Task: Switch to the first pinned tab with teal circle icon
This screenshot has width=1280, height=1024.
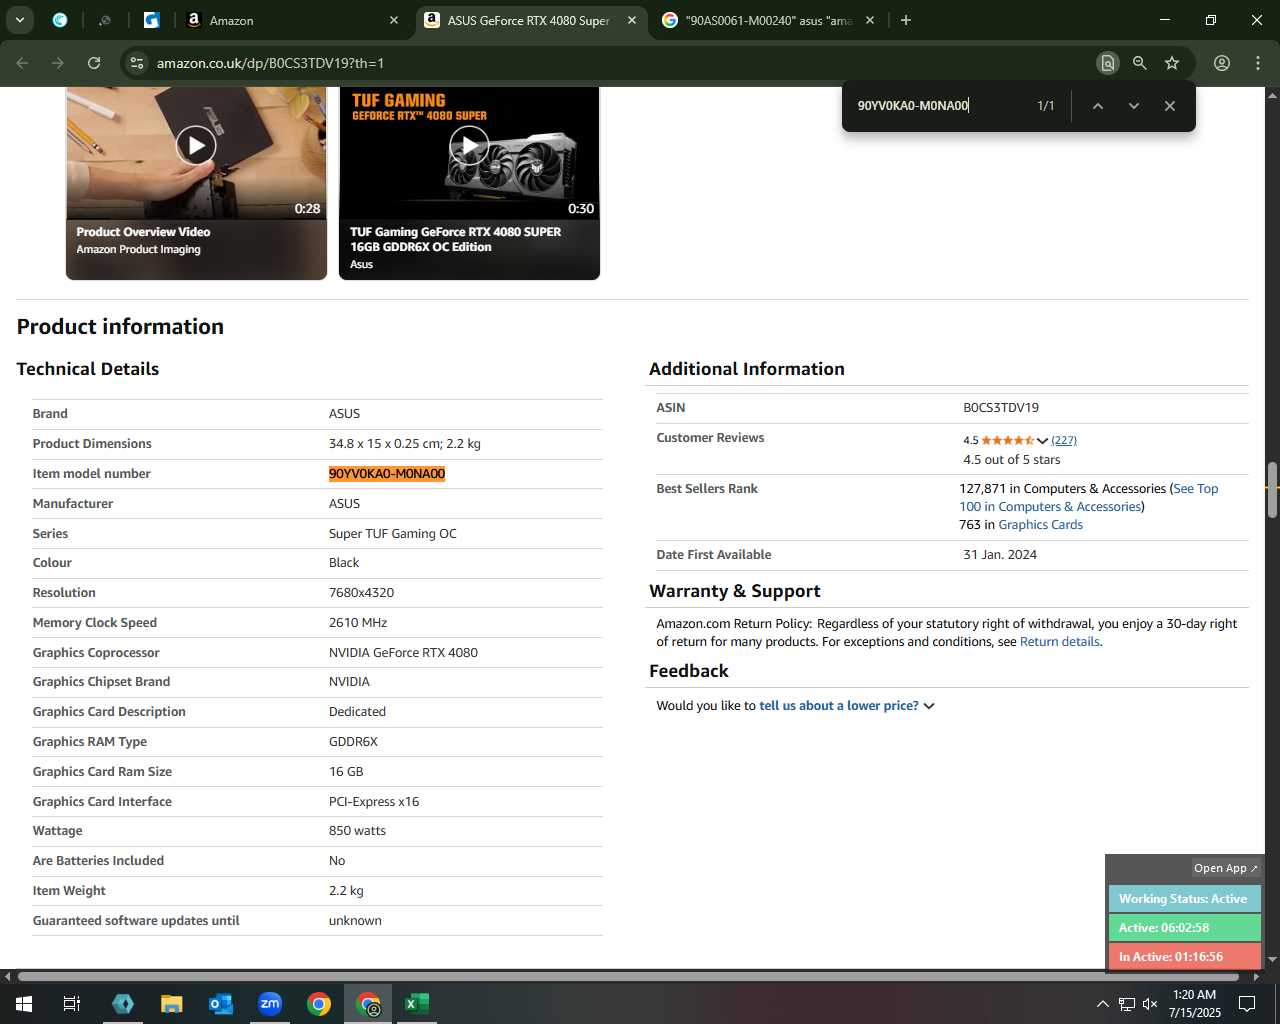Action: (60, 20)
